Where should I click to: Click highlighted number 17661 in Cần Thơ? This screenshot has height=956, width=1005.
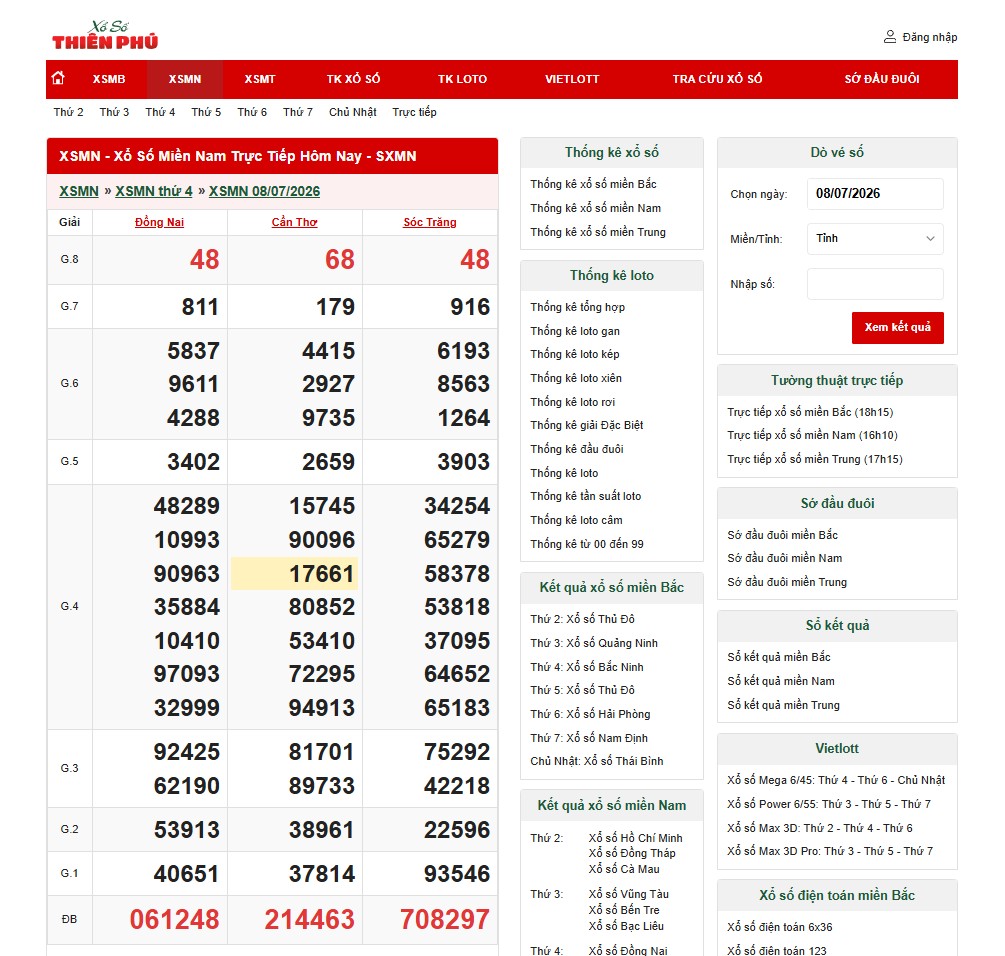pos(294,573)
